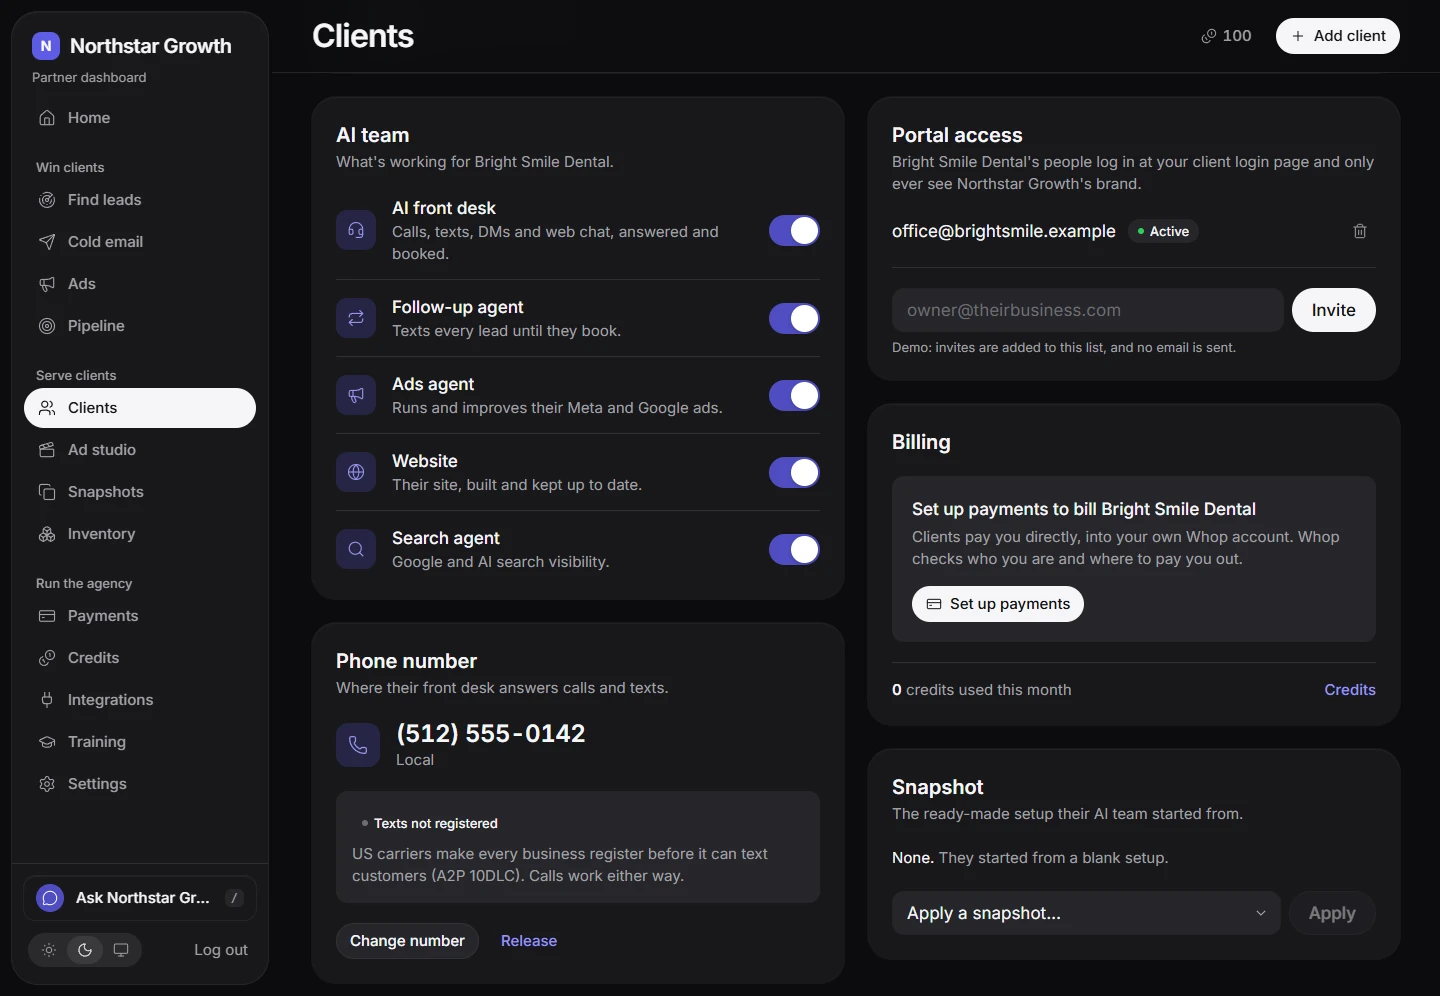Toggle the Search agent switch
This screenshot has height=996, width=1440.
pos(794,549)
